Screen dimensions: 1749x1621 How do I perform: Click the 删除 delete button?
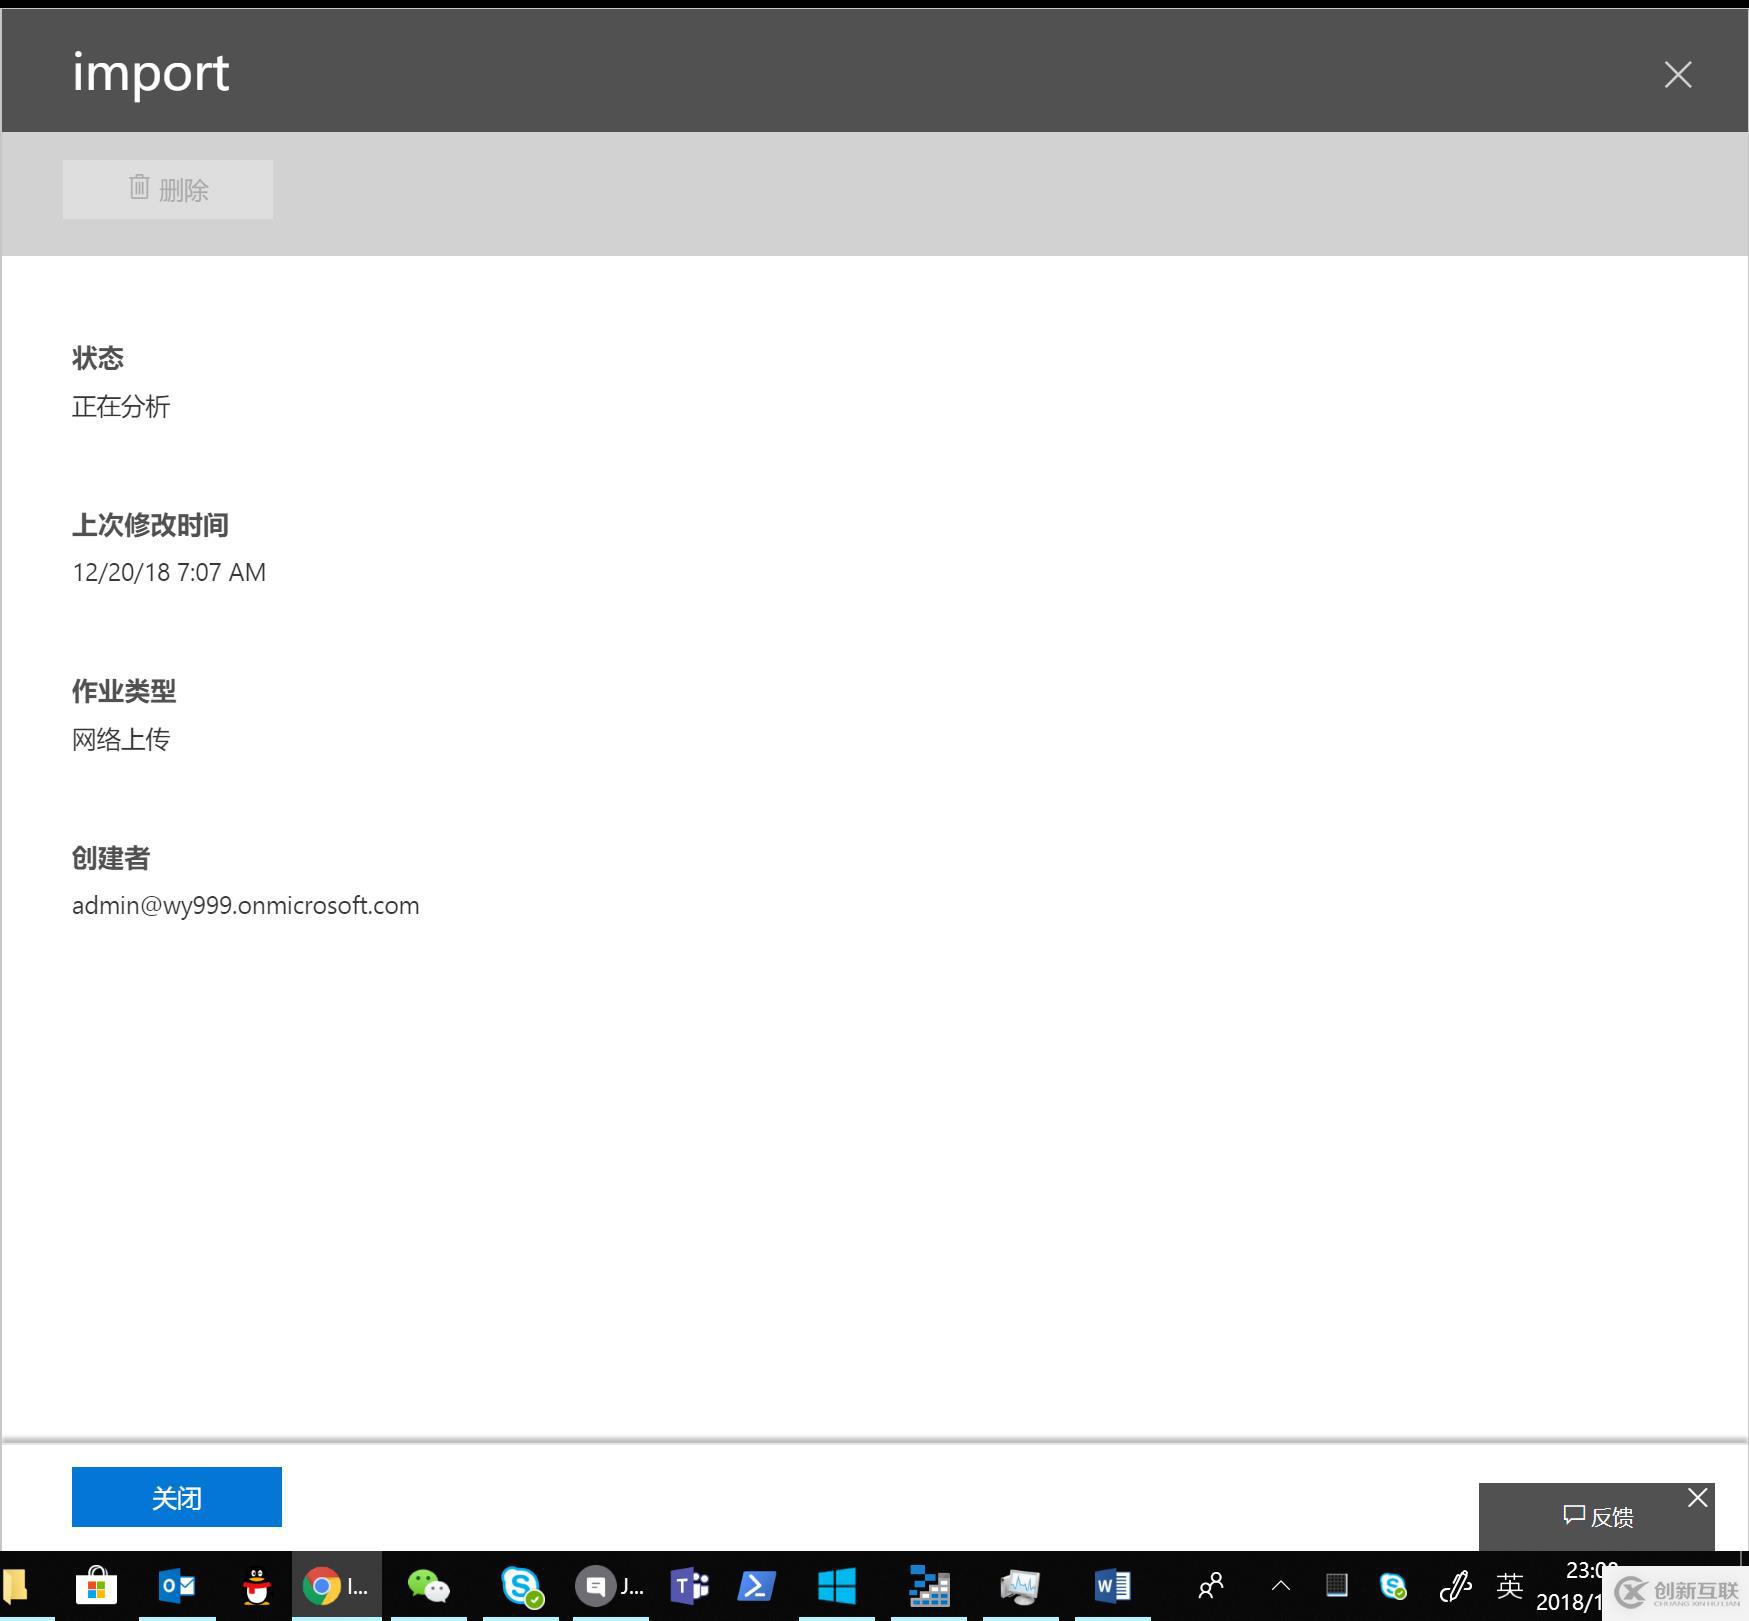coord(168,189)
